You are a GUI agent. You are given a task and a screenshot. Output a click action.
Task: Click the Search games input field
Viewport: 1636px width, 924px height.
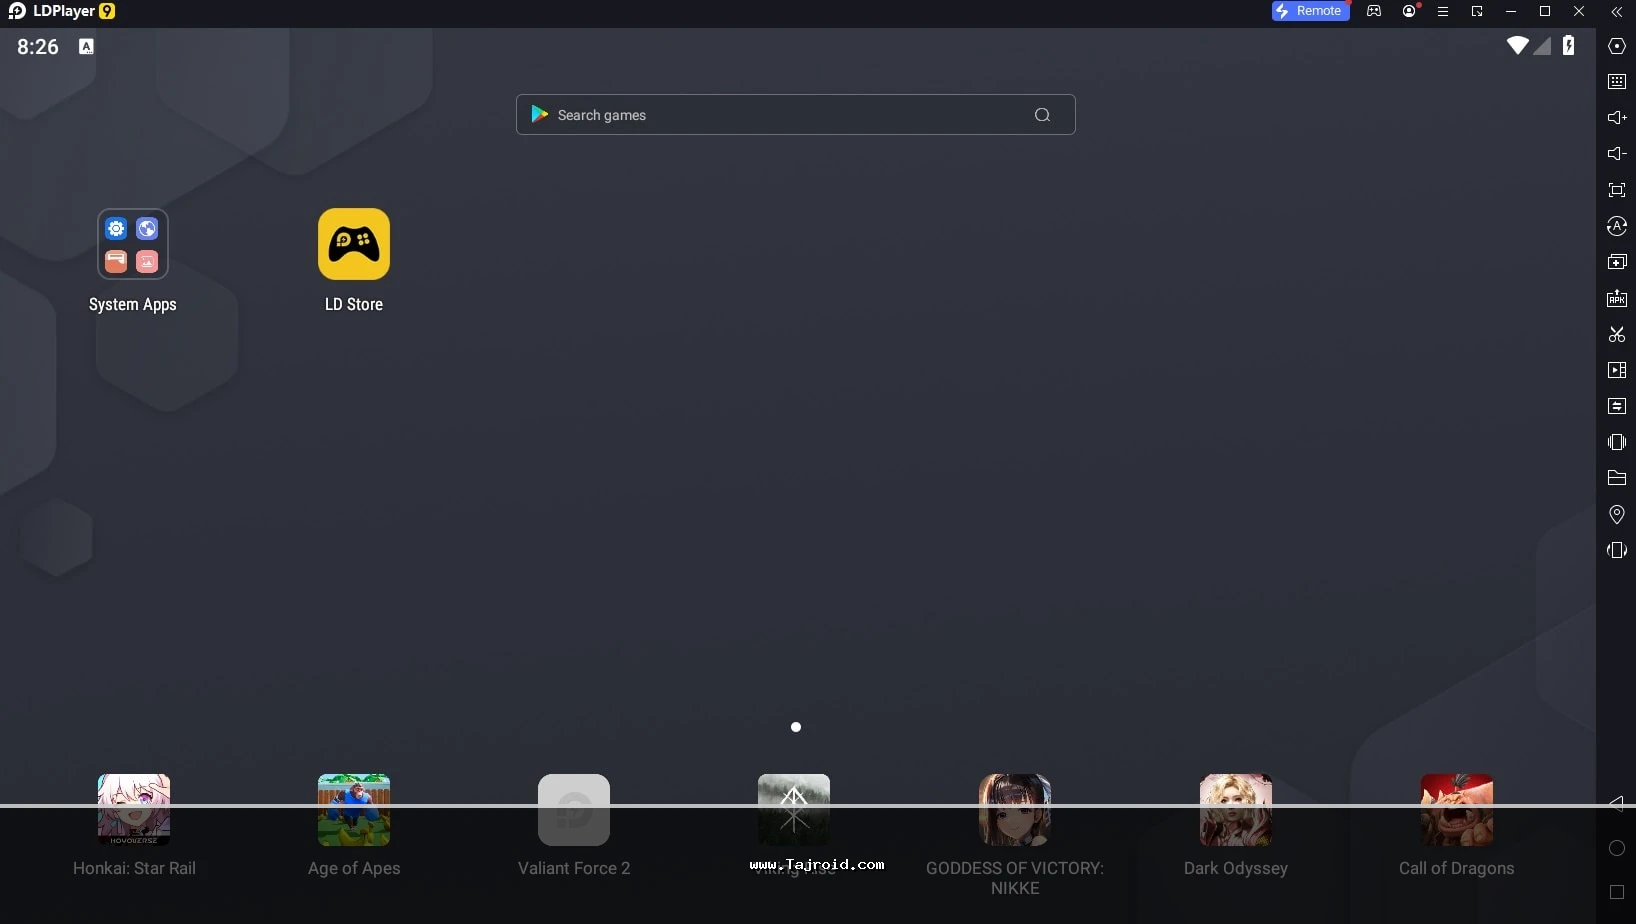780,115
